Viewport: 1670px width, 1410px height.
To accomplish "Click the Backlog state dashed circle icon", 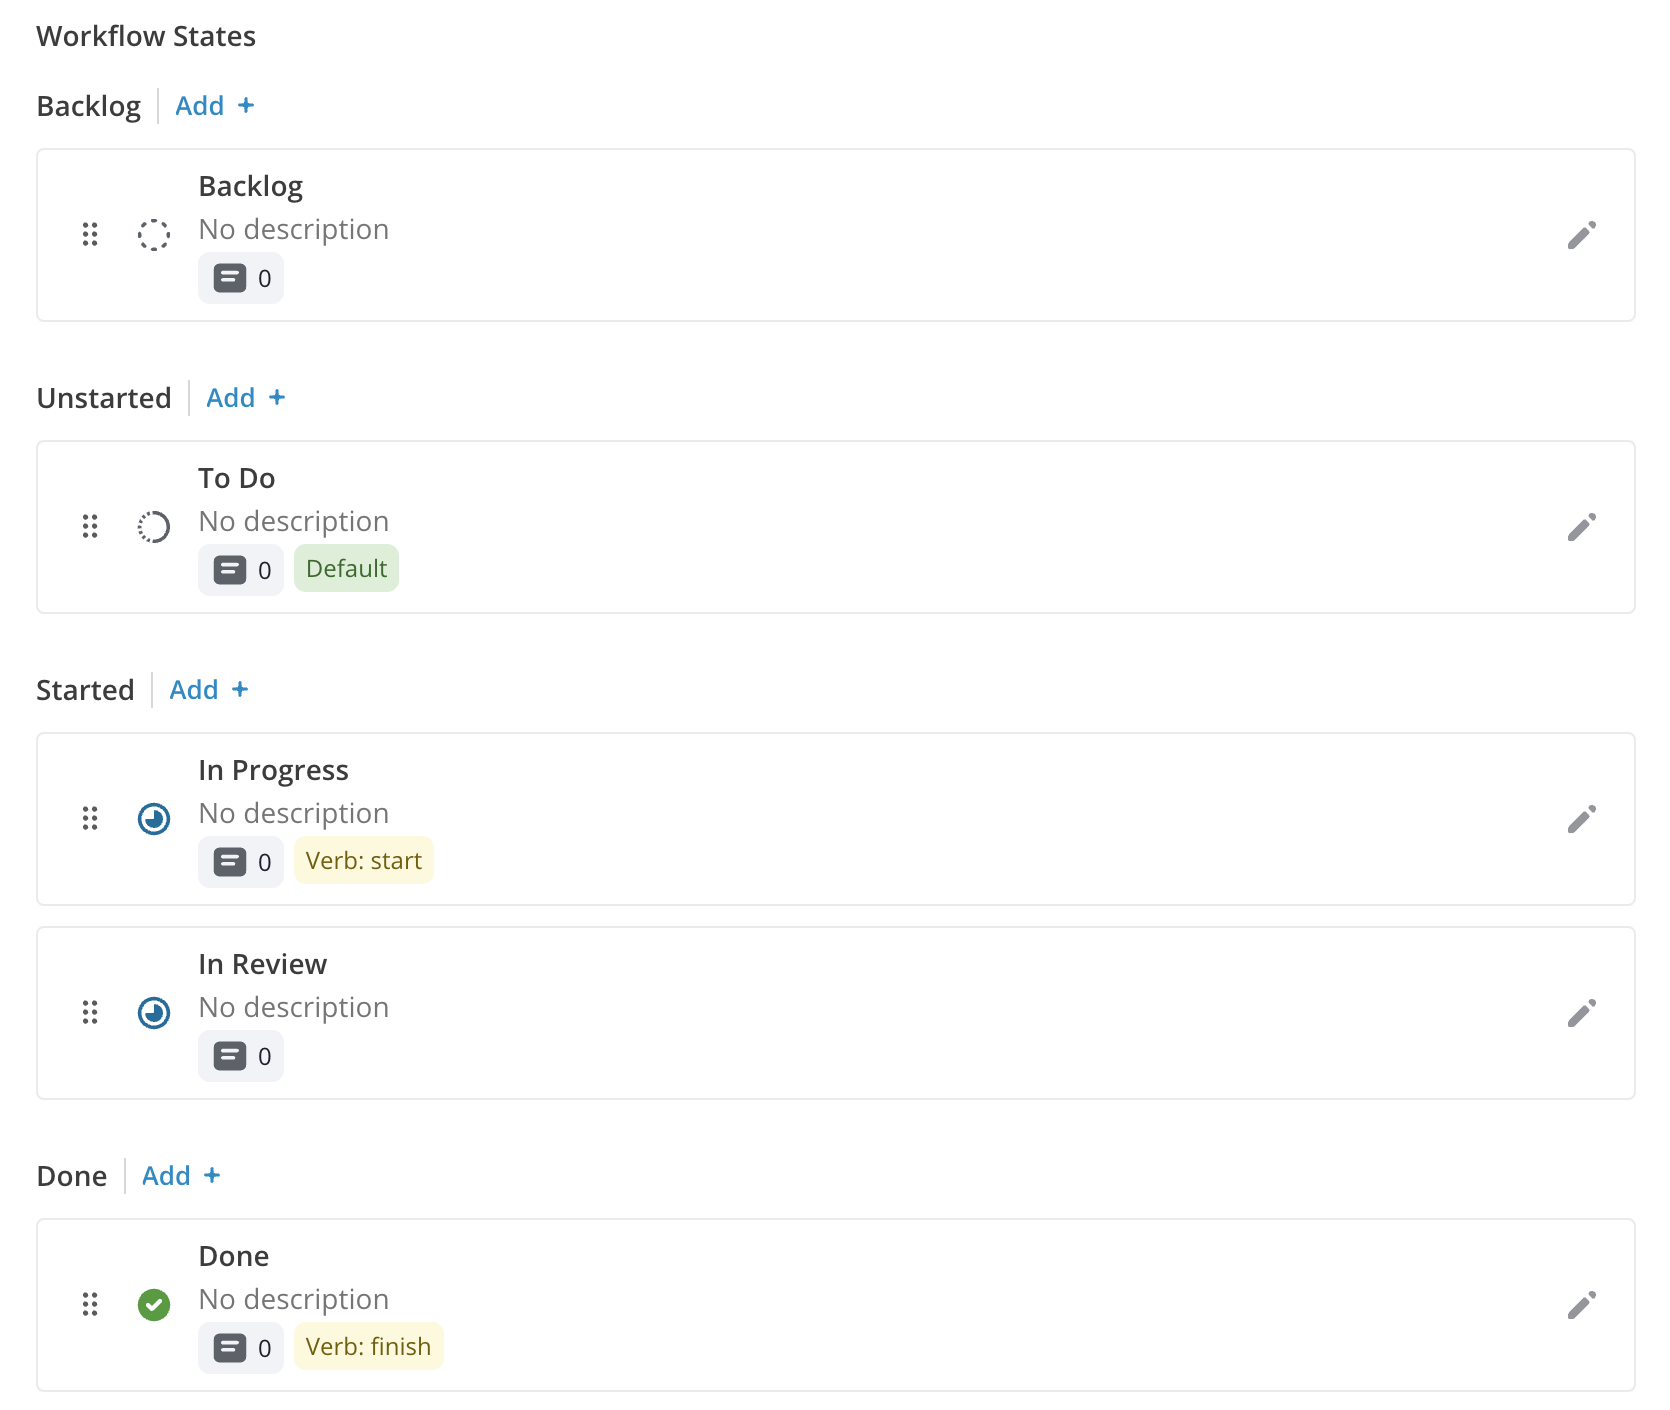I will click(x=153, y=234).
